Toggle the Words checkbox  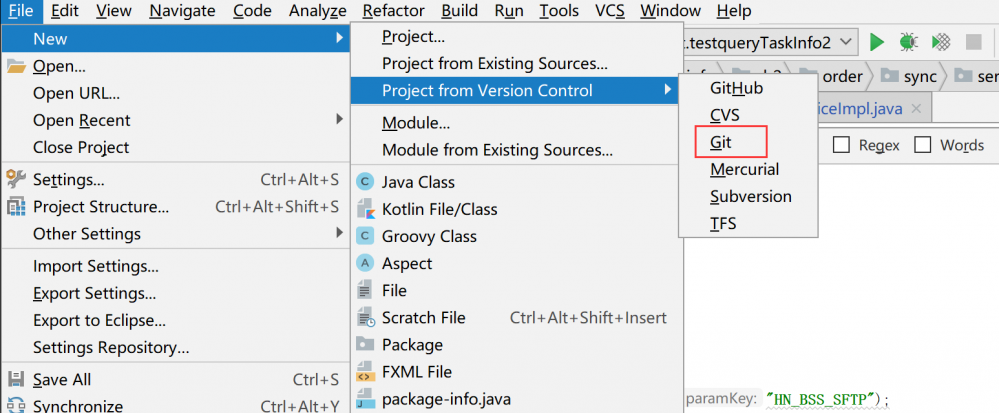[923, 145]
